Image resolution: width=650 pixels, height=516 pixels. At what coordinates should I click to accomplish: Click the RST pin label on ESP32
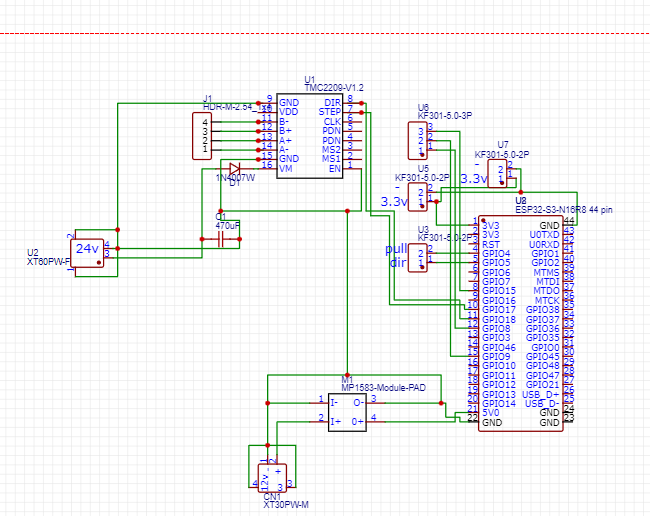click(x=491, y=245)
